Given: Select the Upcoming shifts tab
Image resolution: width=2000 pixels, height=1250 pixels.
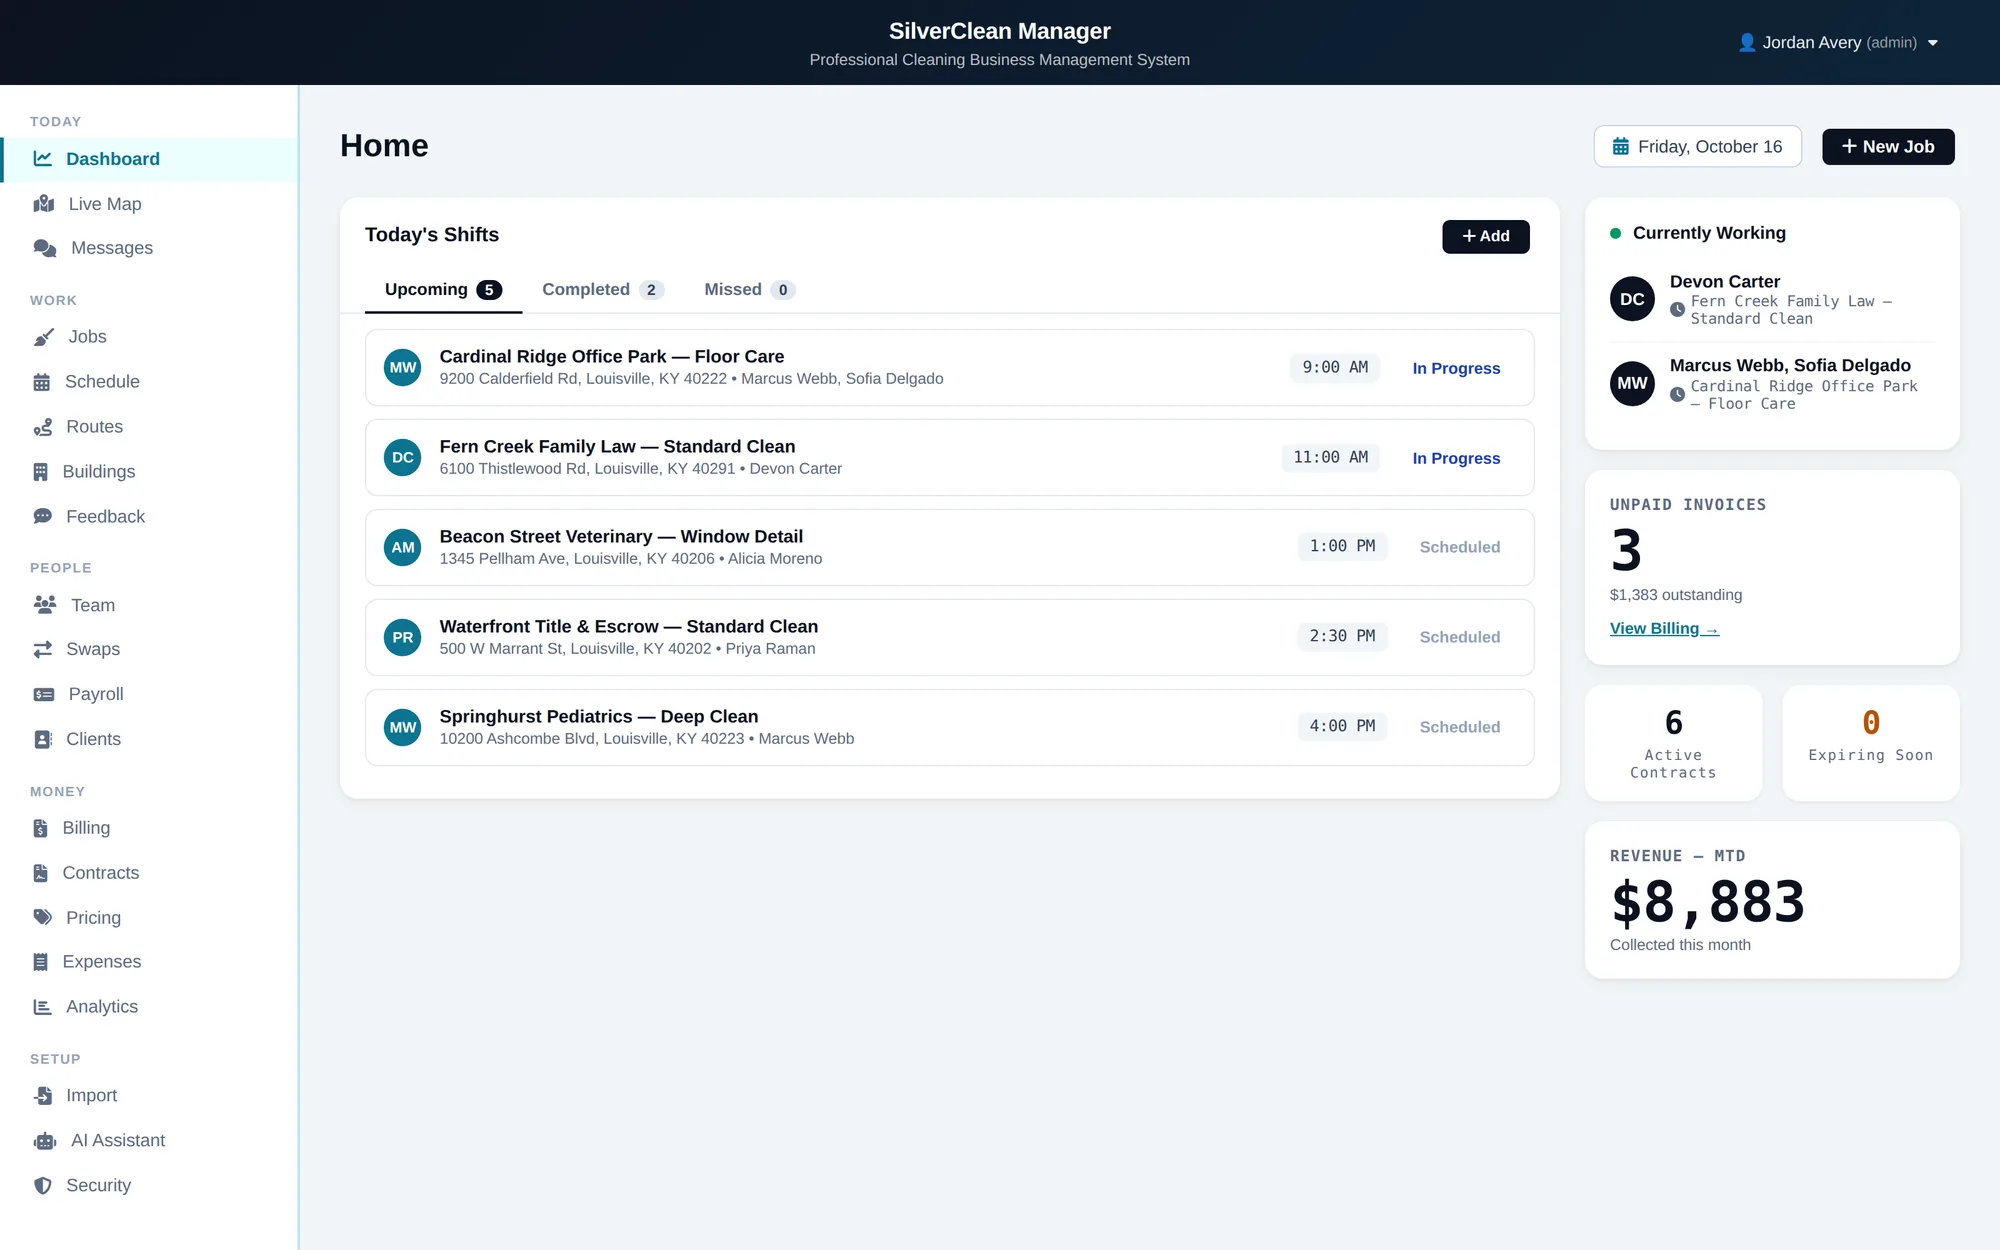Looking at the screenshot, I should coord(443,290).
